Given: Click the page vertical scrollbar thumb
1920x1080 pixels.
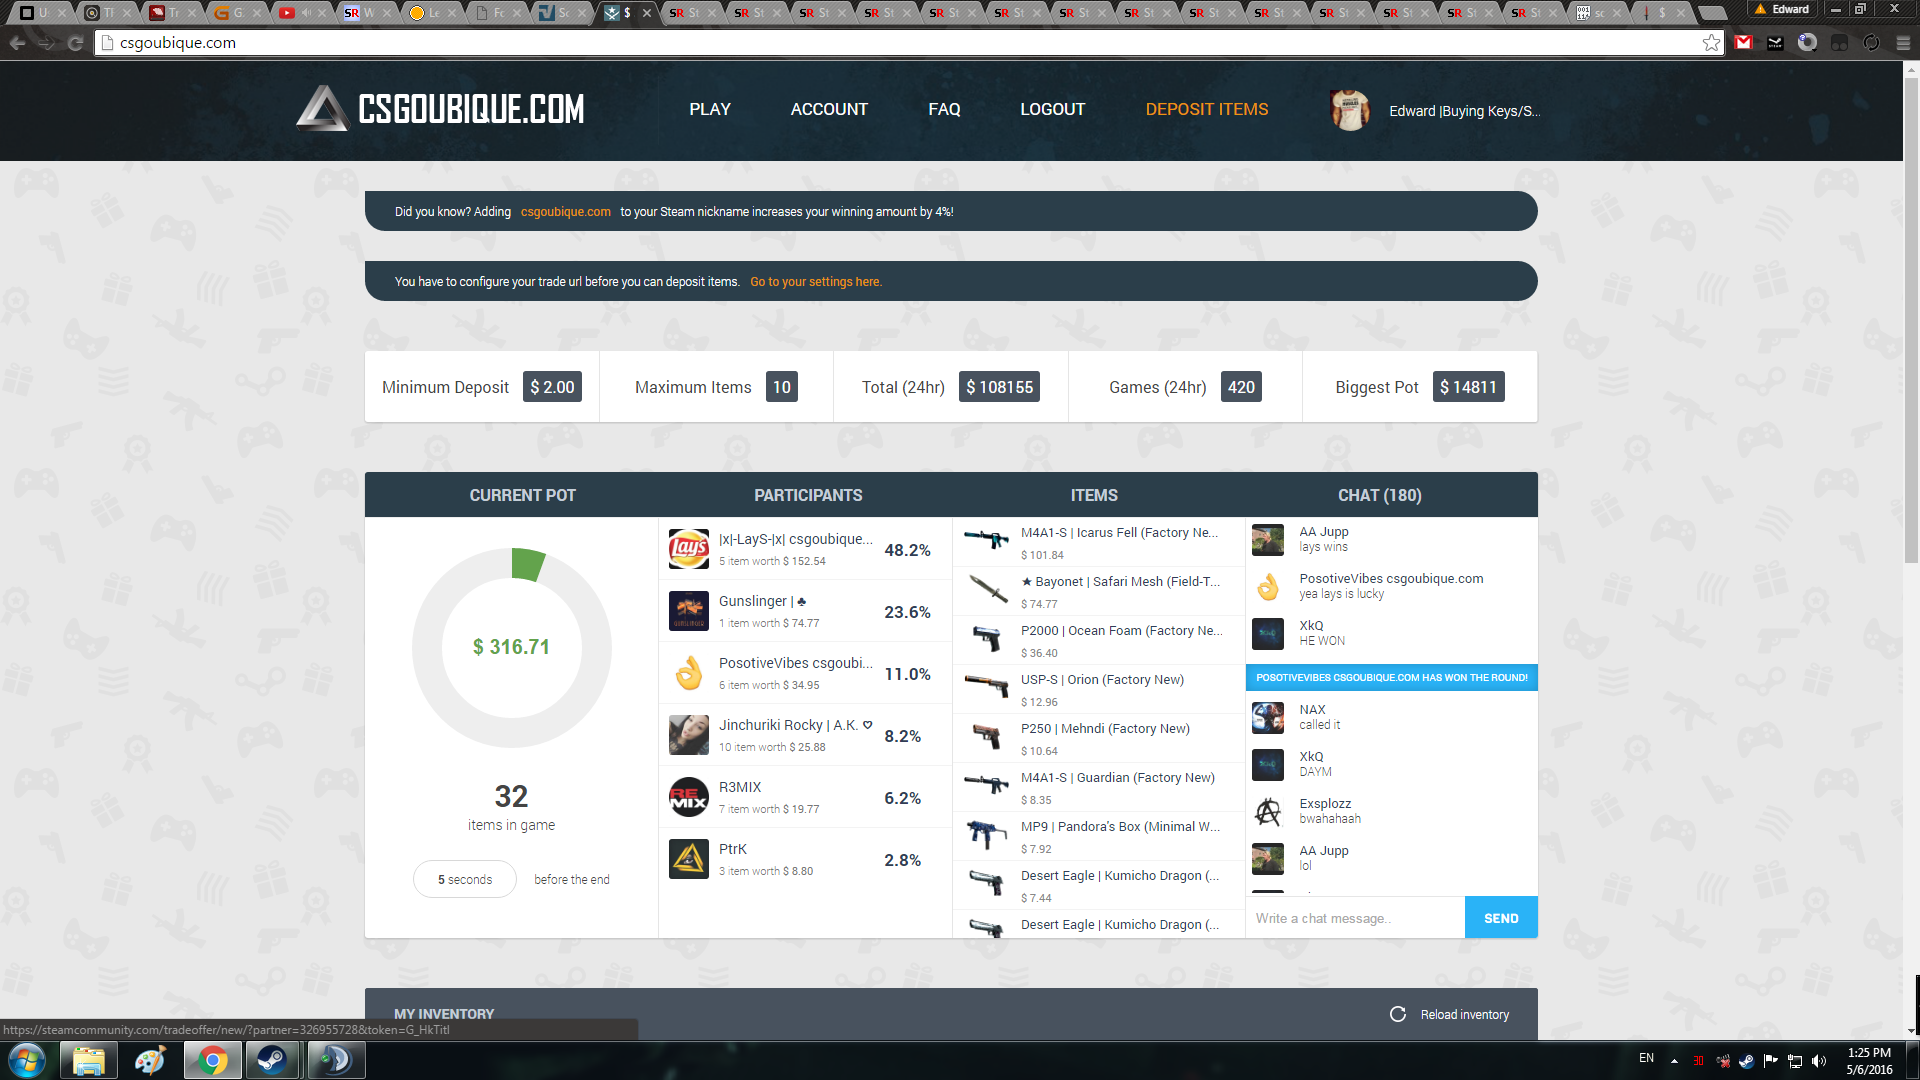Looking at the screenshot, I should tap(1911, 320).
